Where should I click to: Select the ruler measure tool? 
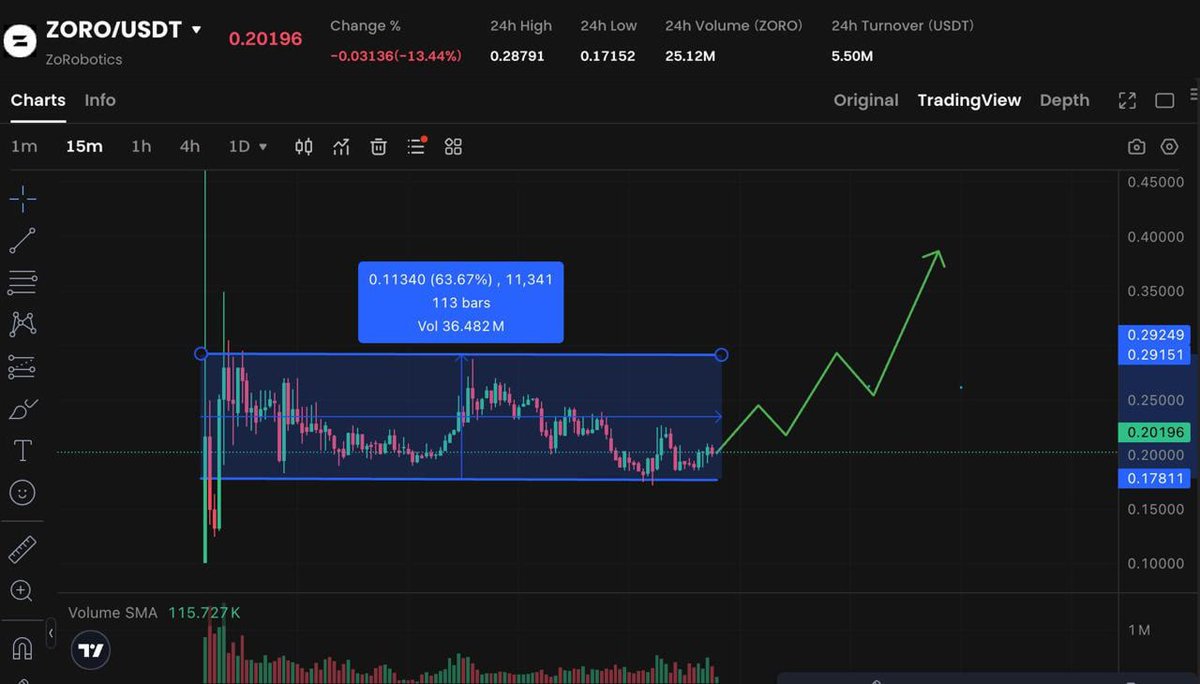tap(22, 549)
